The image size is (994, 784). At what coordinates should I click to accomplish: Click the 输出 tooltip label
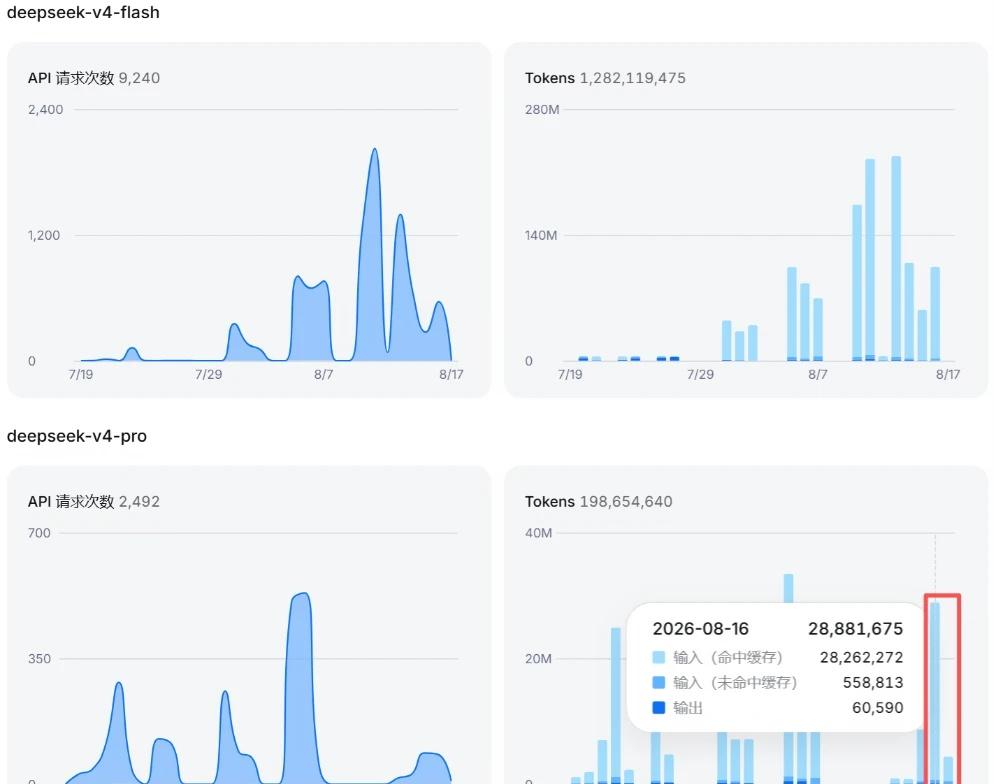pyautogui.click(x=688, y=707)
